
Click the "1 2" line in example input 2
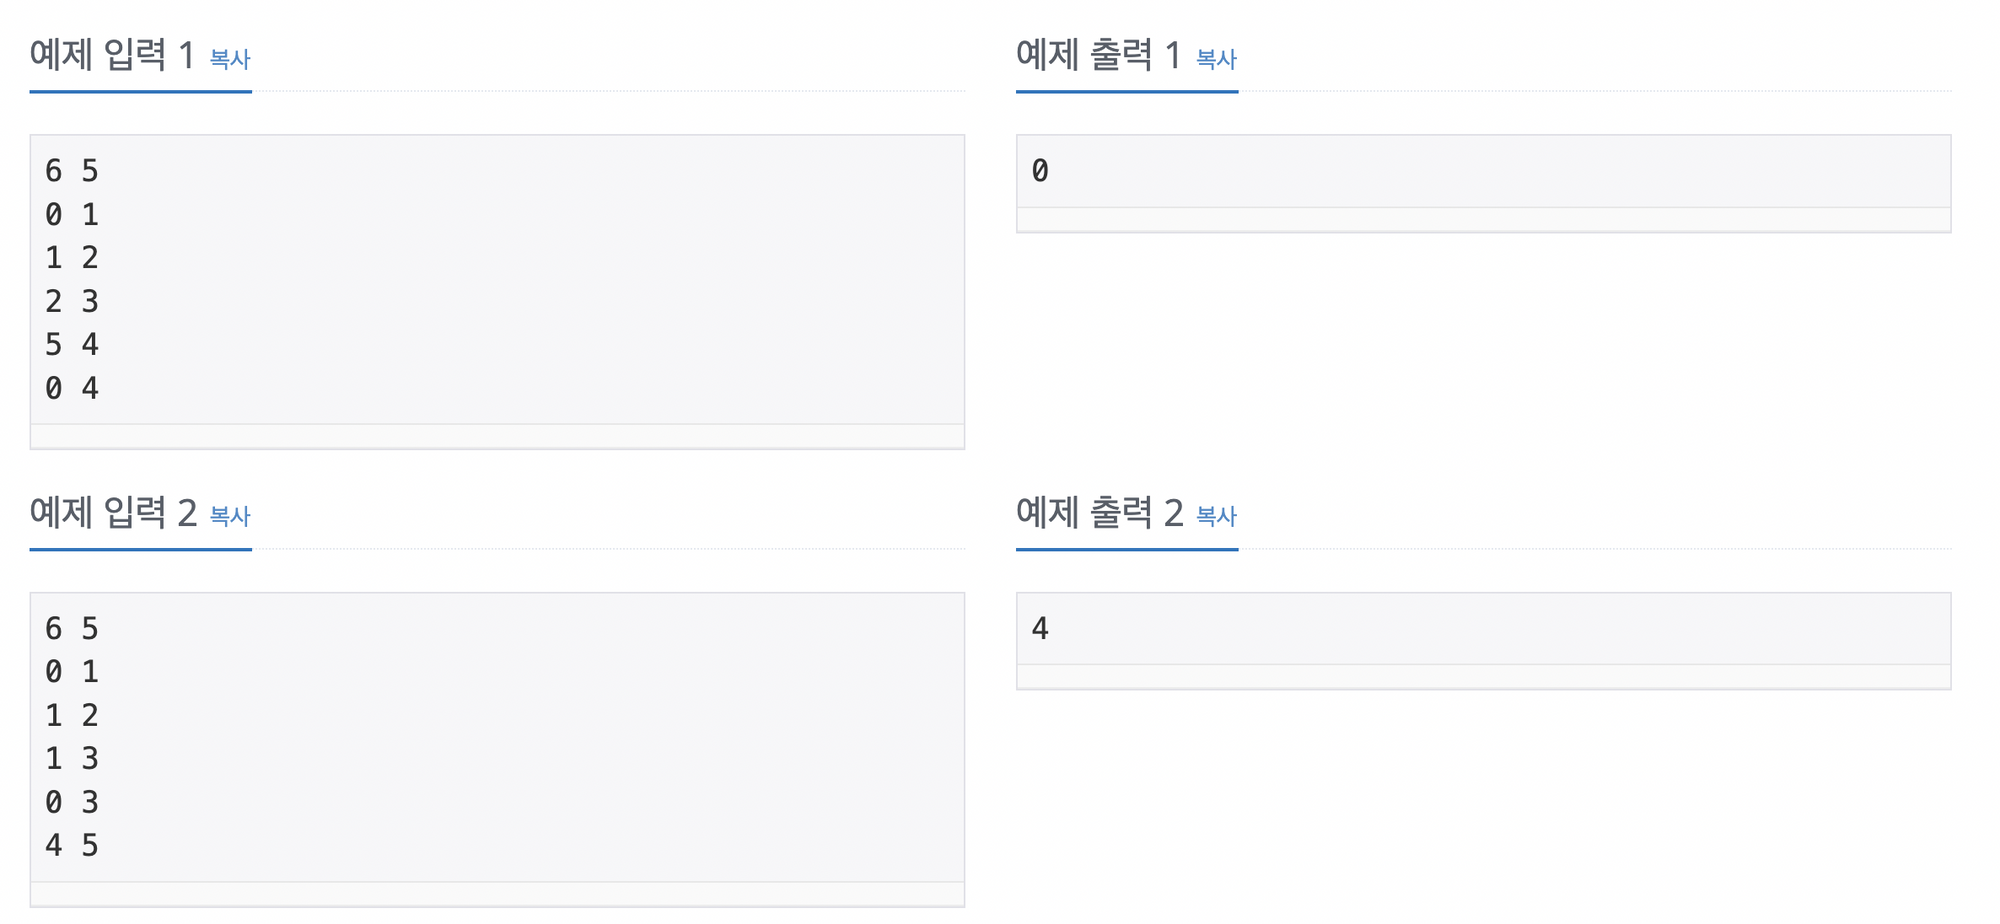tap(71, 715)
